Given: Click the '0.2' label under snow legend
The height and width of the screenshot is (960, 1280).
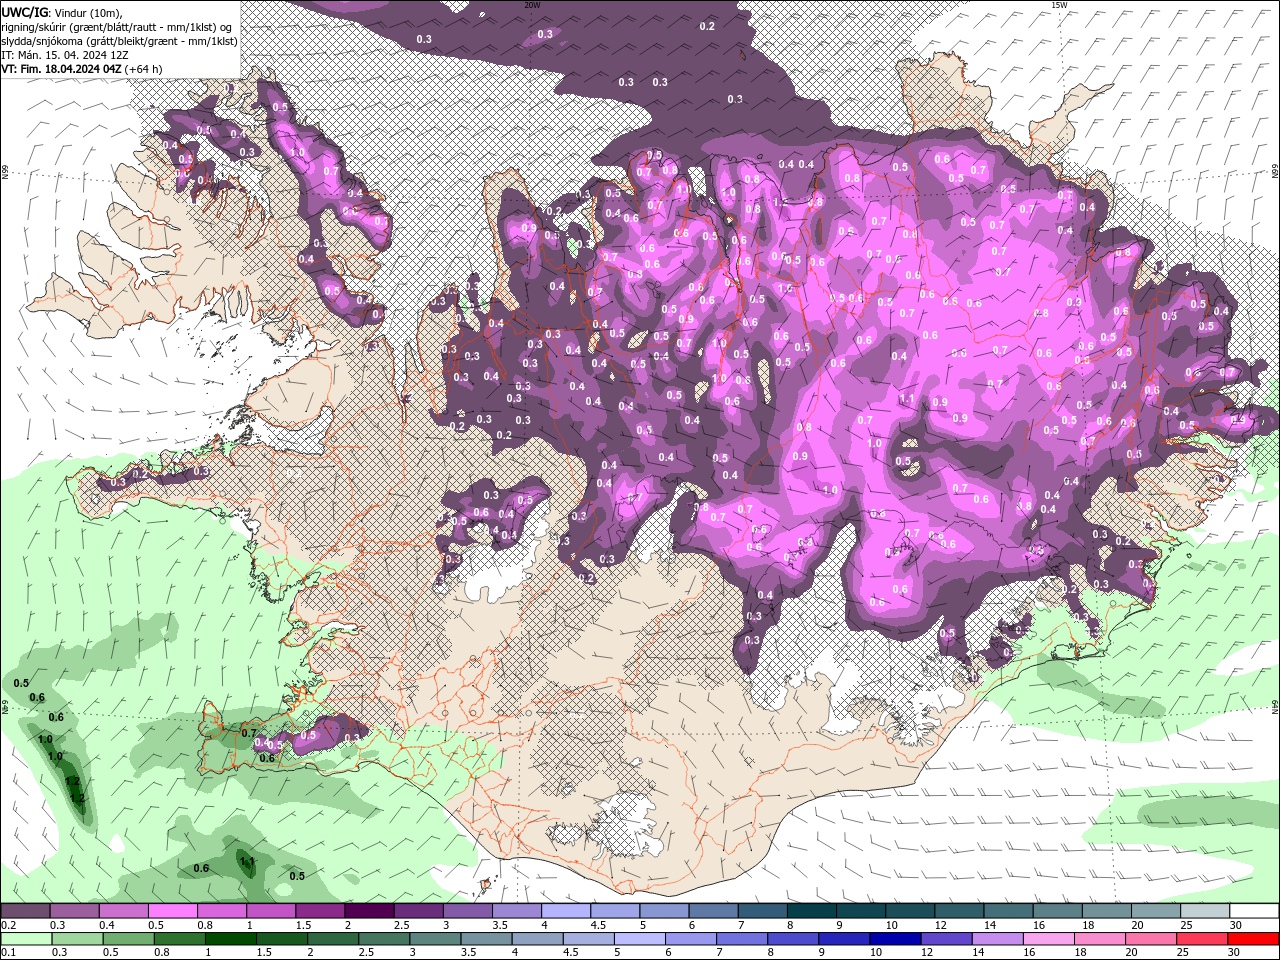Looking at the screenshot, I should point(8,925).
